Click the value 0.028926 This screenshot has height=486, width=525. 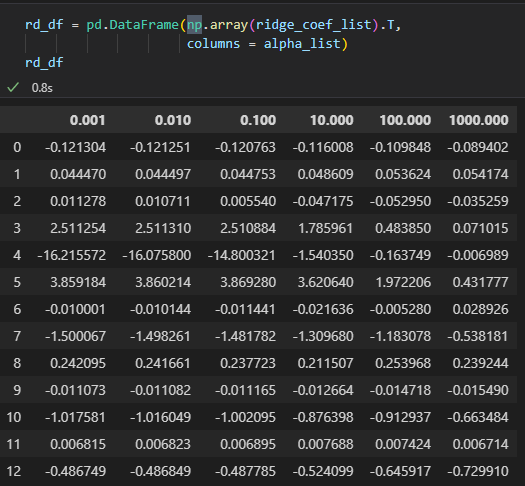pos(480,309)
